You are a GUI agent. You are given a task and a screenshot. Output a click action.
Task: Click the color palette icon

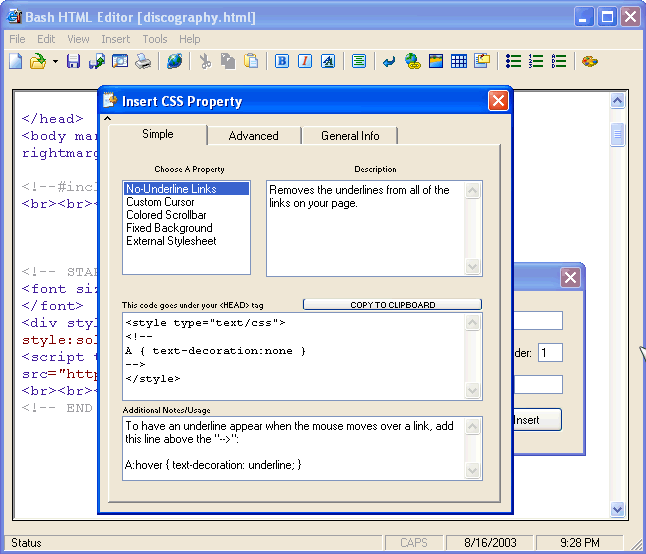tap(589, 61)
